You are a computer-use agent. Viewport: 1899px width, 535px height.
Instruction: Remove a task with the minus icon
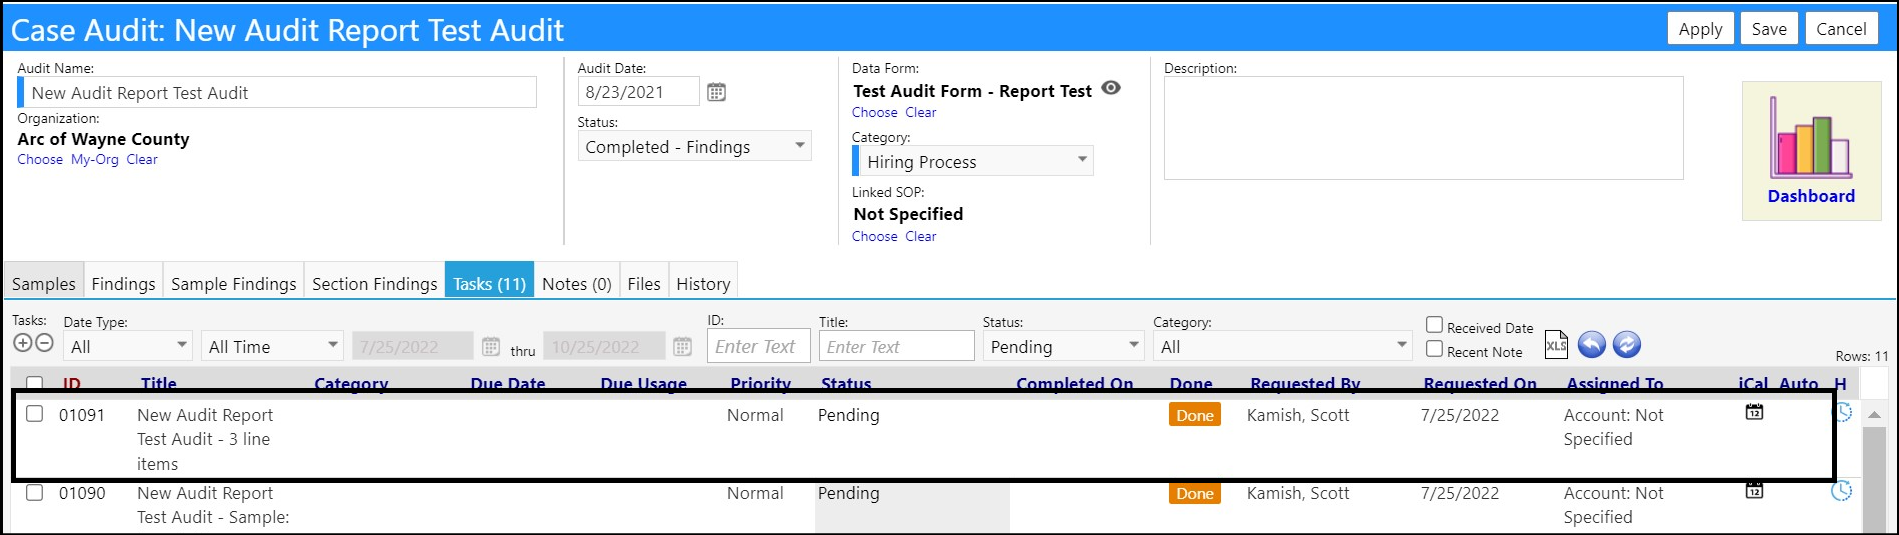44,343
